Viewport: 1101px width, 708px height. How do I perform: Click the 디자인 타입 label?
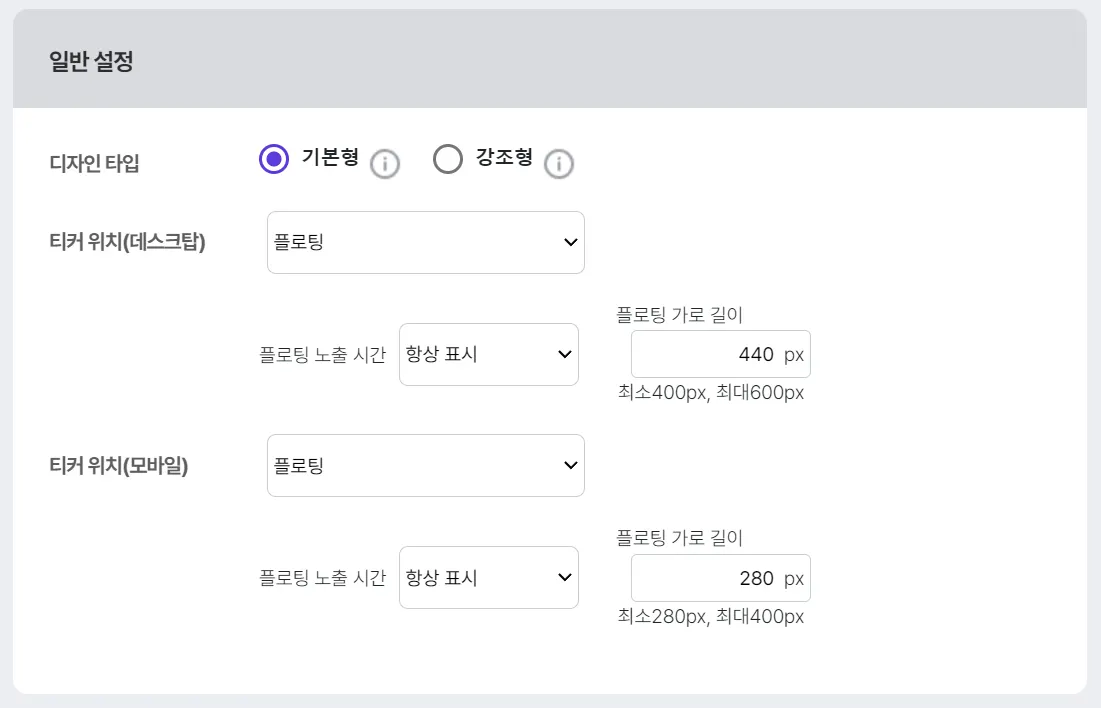[94, 163]
